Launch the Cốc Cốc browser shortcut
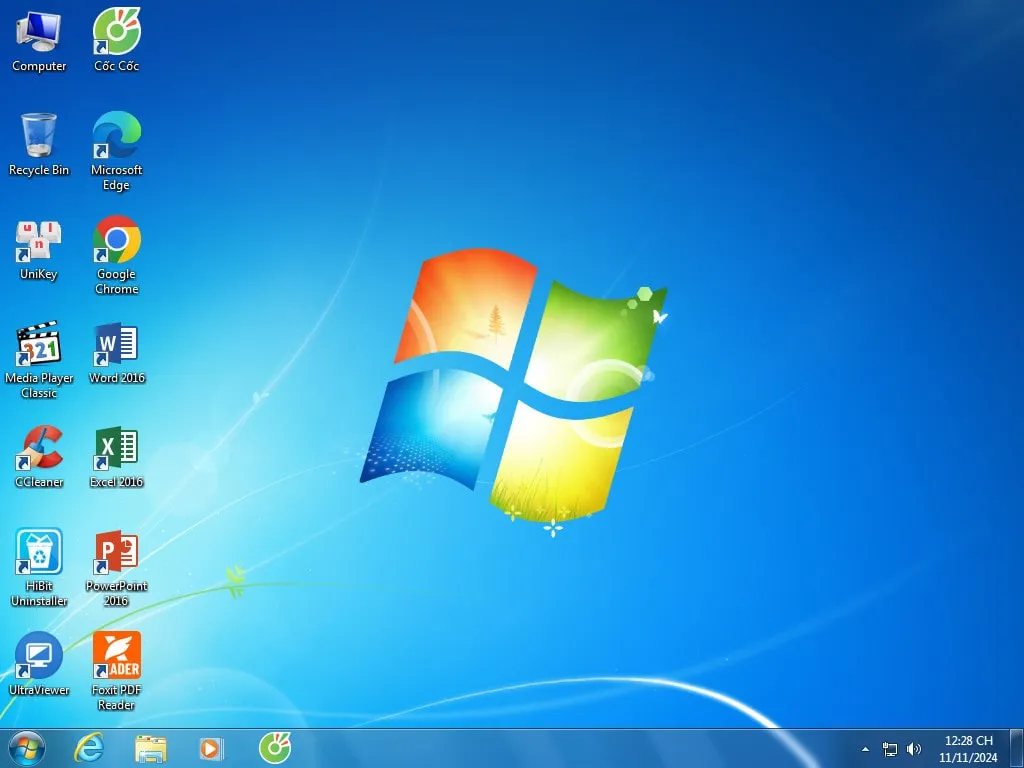1024x768 pixels. (x=116, y=30)
